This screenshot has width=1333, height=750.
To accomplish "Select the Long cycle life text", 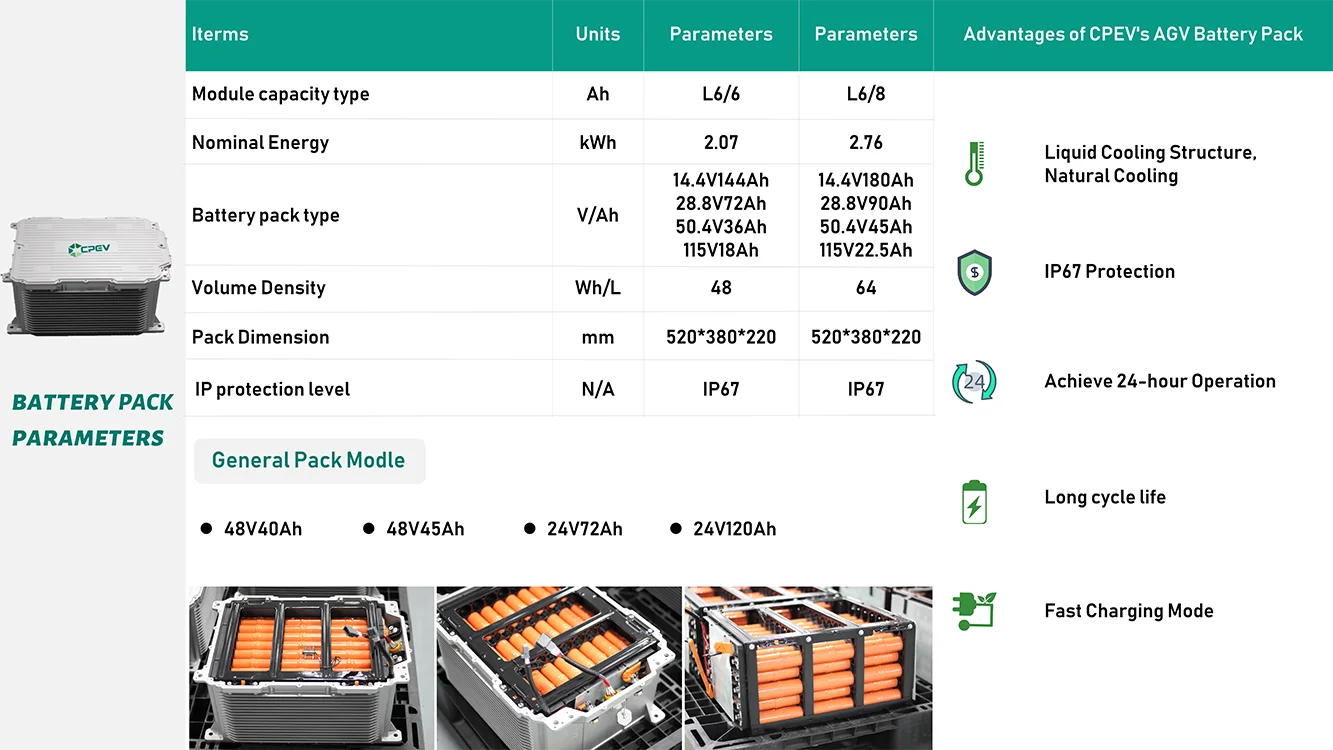I will (x=1105, y=498).
